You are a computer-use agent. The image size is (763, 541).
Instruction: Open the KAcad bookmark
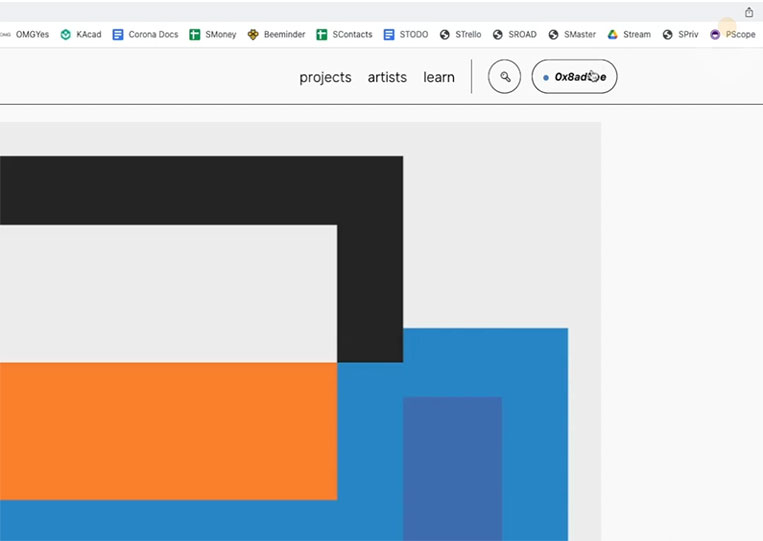(x=81, y=35)
